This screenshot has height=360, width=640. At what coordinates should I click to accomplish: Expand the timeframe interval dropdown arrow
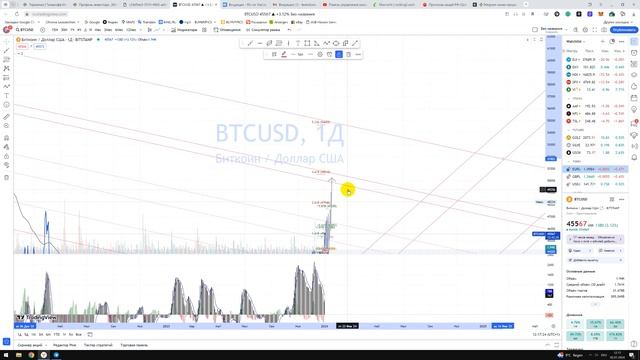pos(141,30)
